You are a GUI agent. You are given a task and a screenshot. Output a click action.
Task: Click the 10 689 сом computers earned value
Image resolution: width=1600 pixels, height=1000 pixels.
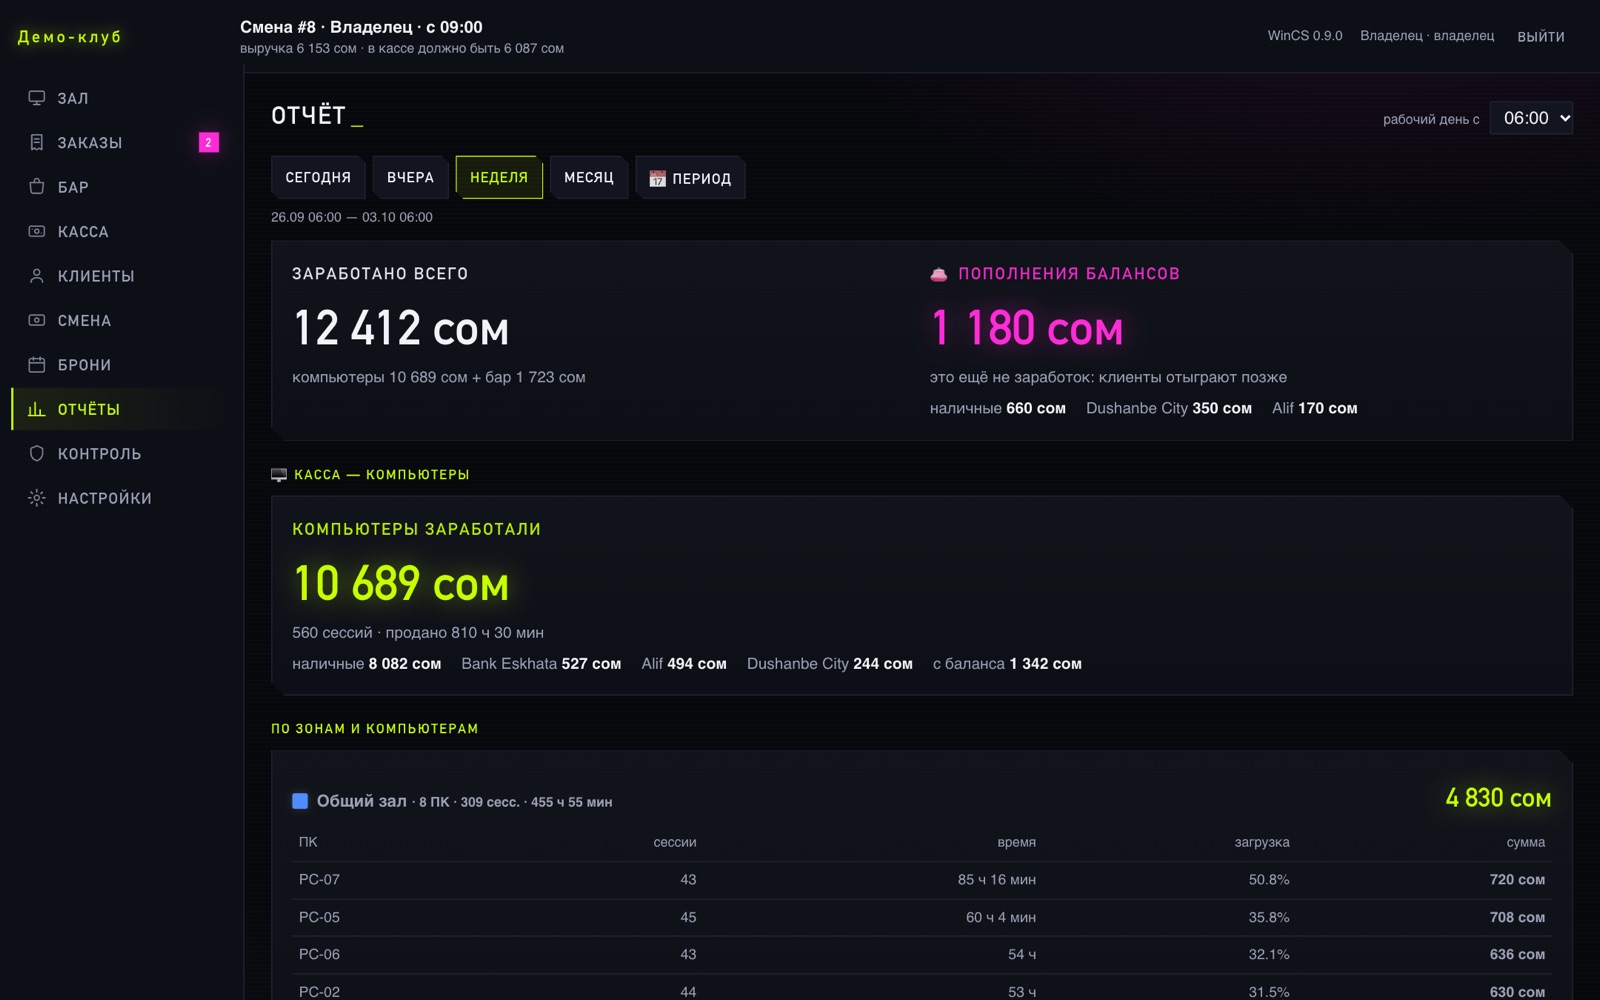pos(401,584)
